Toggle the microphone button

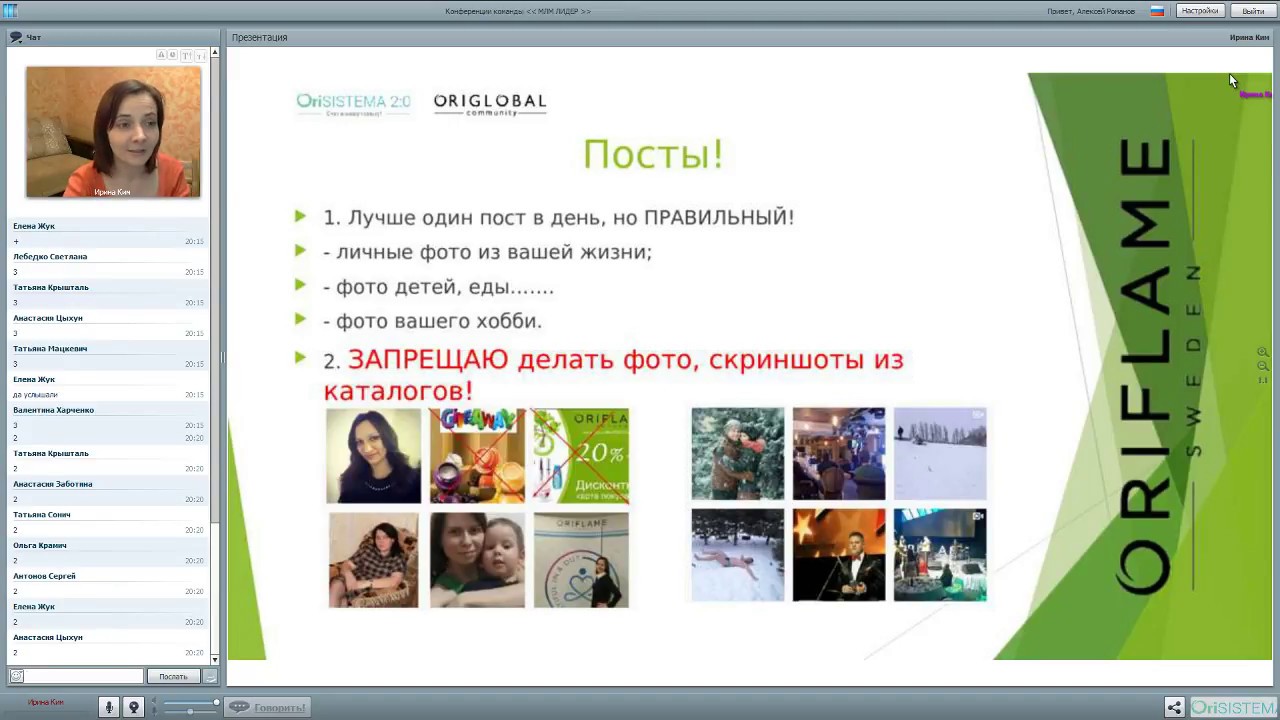(x=111, y=707)
